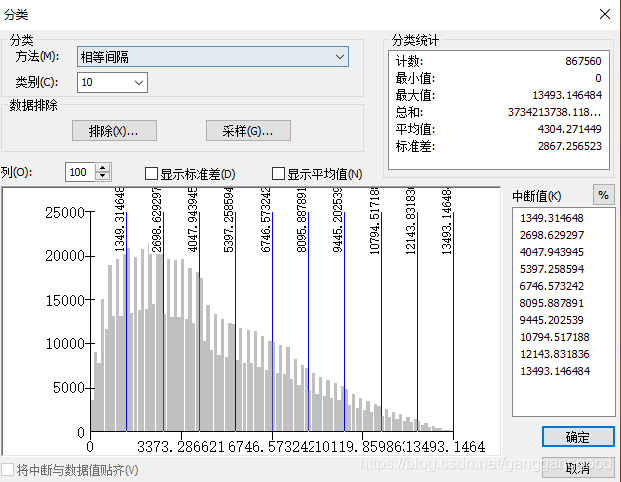Image resolution: width=621 pixels, height=482 pixels.
Task: Click the 计数 count value 867560
Action: [x=583, y=61]
